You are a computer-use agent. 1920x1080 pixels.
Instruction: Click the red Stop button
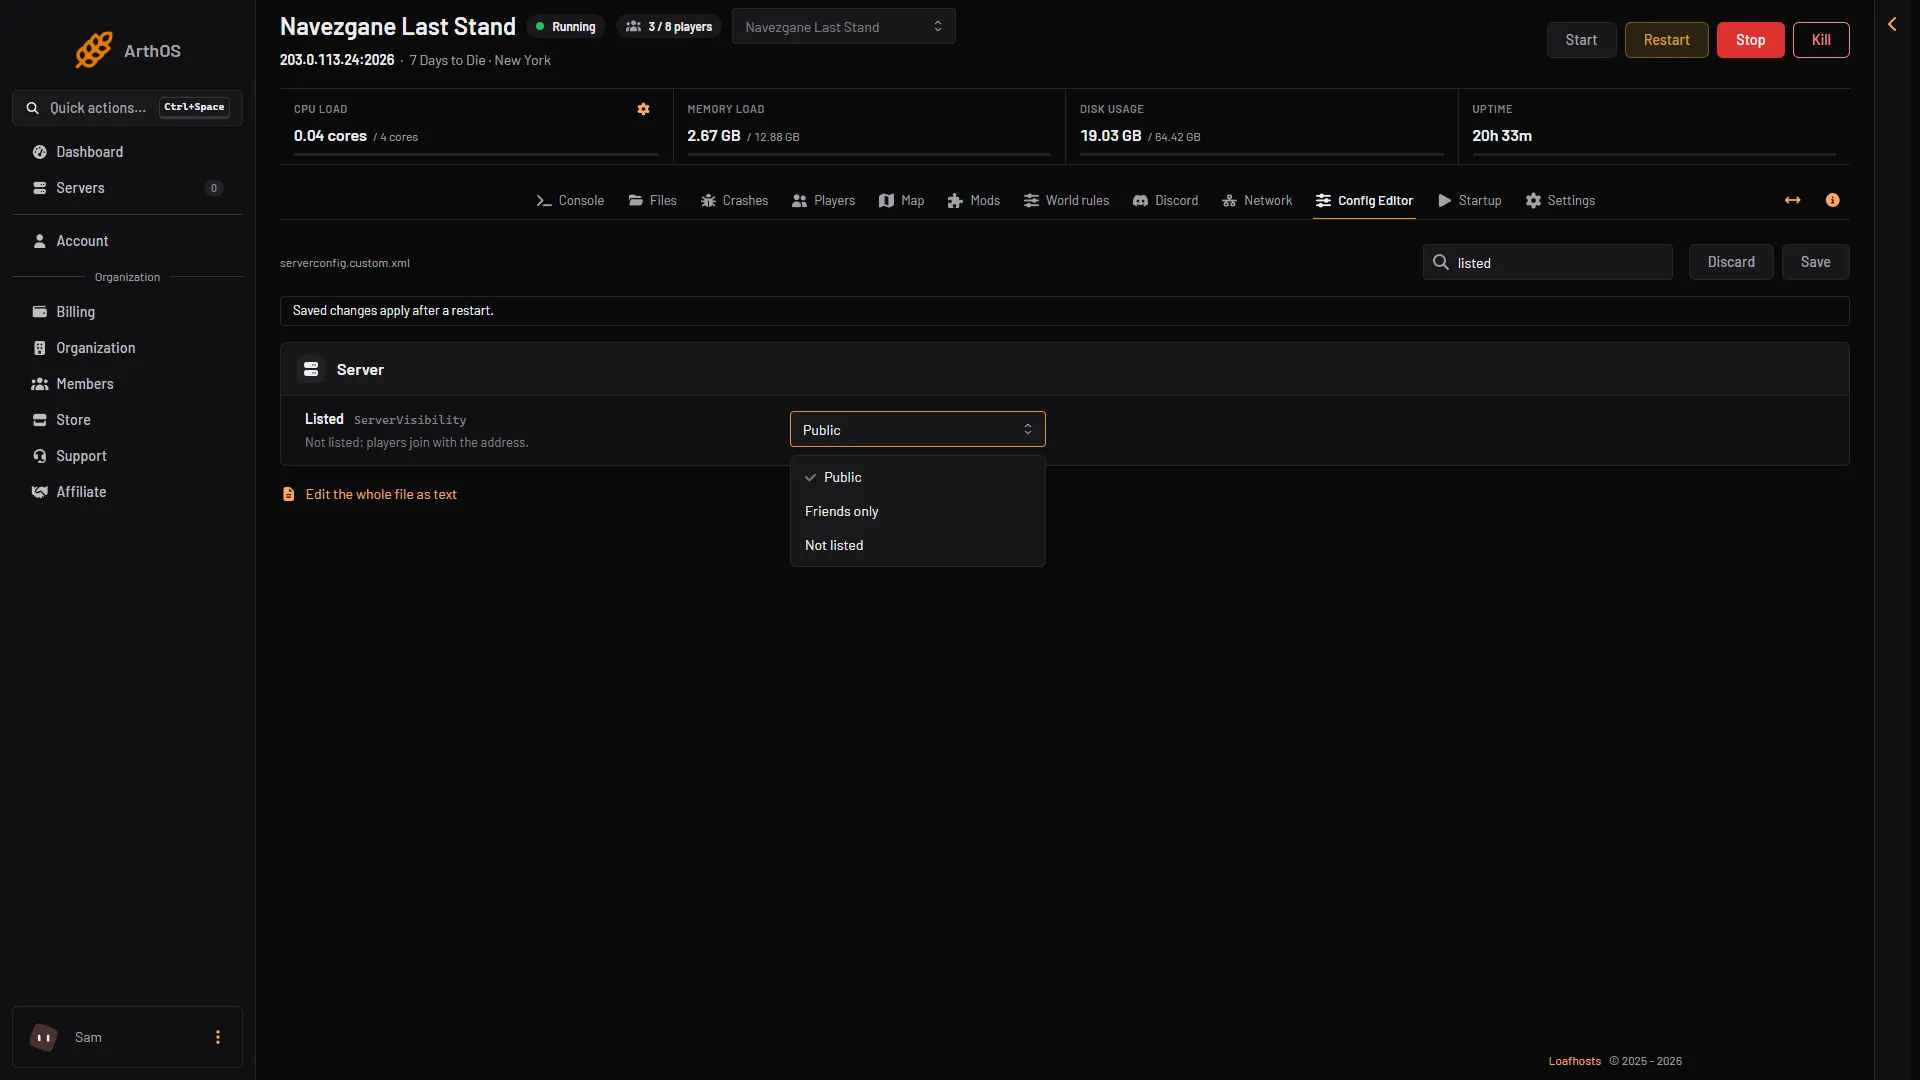(x=1750, y=40)
